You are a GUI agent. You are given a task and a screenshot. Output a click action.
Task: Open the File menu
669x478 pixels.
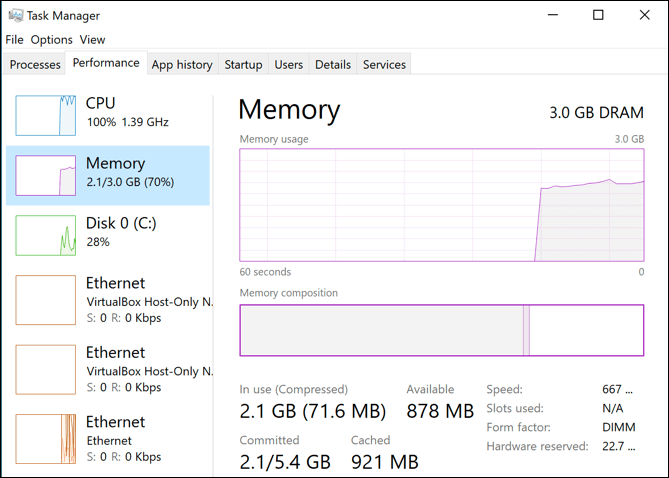click(14, 40)
